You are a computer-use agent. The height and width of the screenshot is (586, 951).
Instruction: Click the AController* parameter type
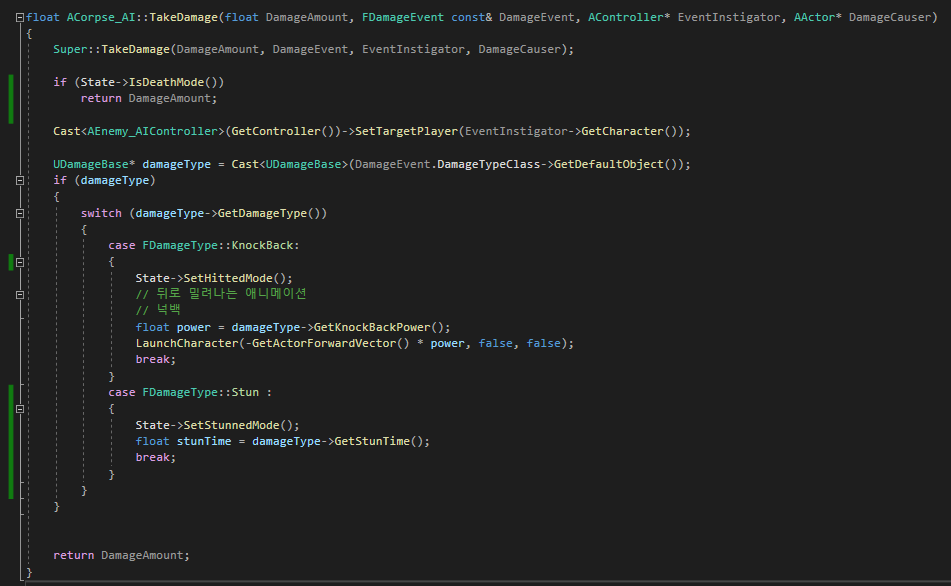629,17
